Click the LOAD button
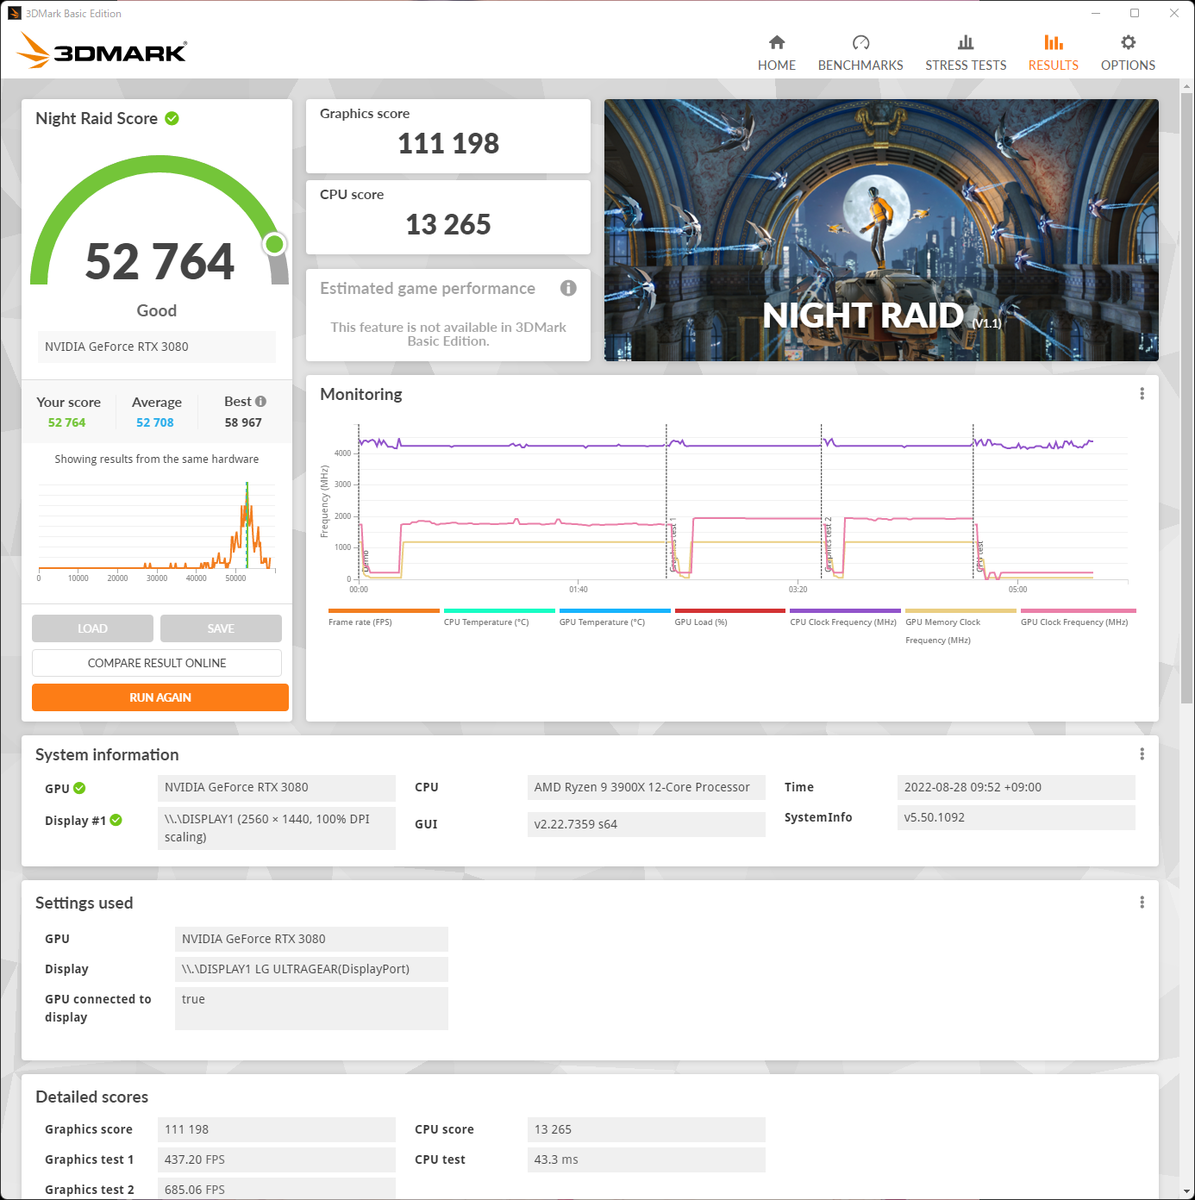This screenshot has width=1195, height=1200. (92, 628)
